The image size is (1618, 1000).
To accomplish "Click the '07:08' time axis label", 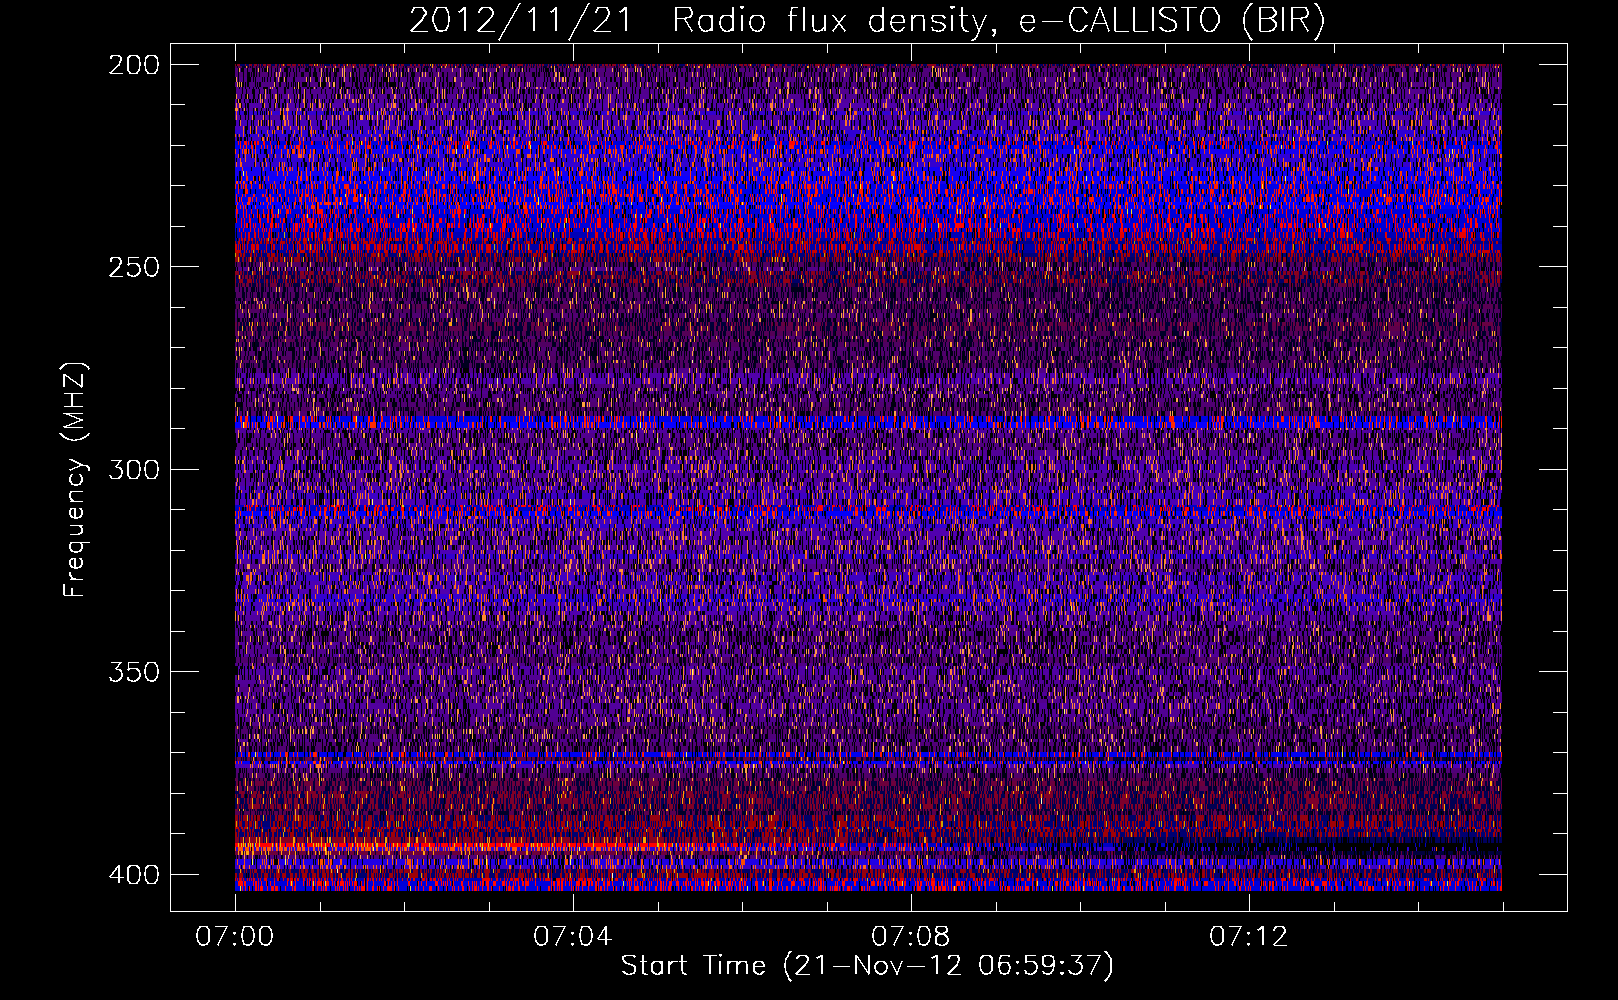I will coord(911,937).
